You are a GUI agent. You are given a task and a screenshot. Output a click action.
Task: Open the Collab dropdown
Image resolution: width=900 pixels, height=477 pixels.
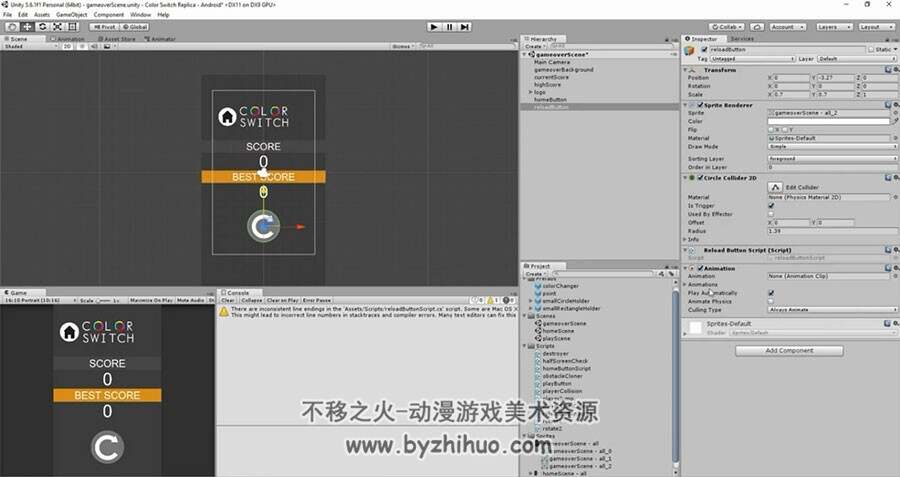click(727, 27)
